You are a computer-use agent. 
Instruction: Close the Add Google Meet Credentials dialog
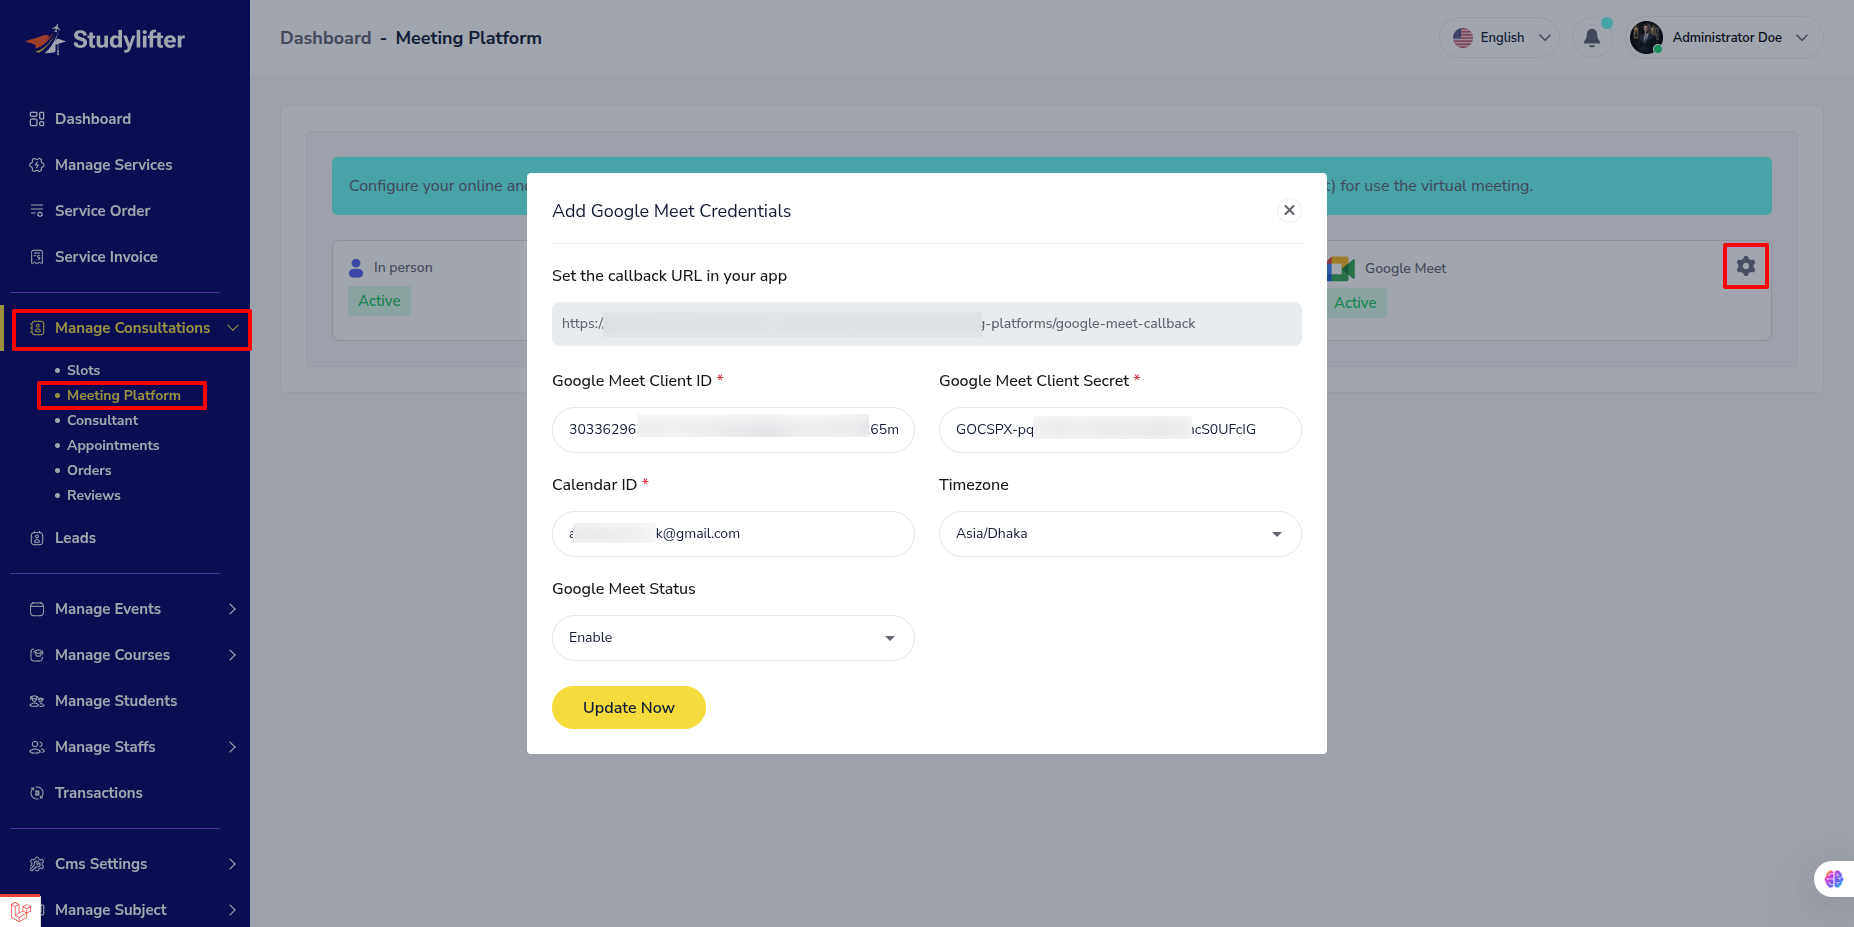click(1289, 210)
